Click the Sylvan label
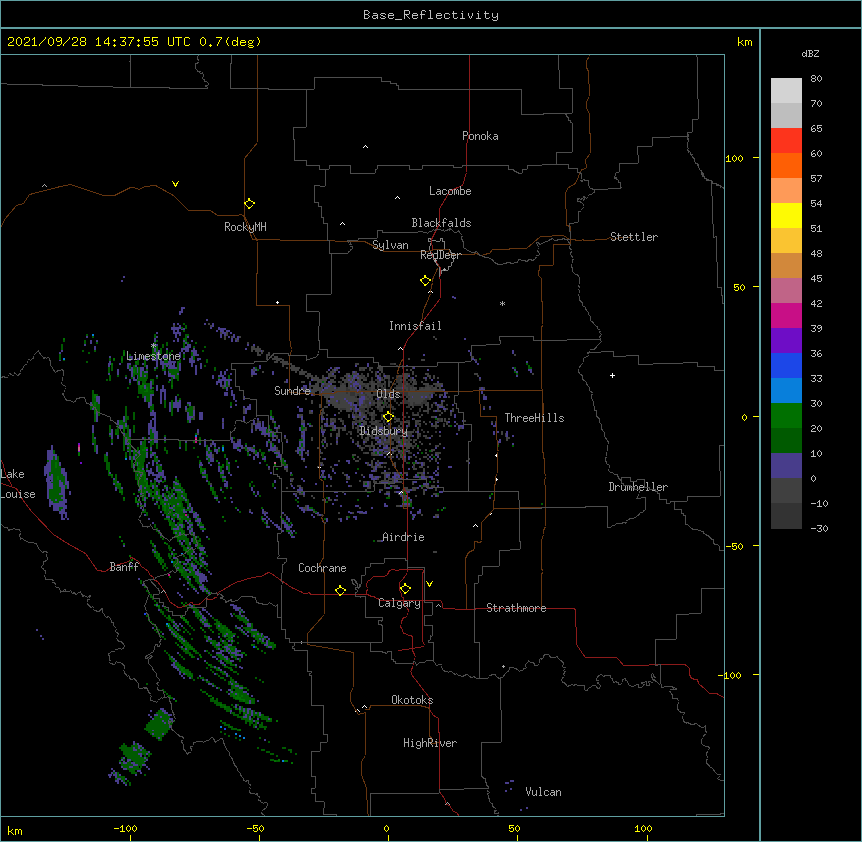862x842 pixels. 390,245
